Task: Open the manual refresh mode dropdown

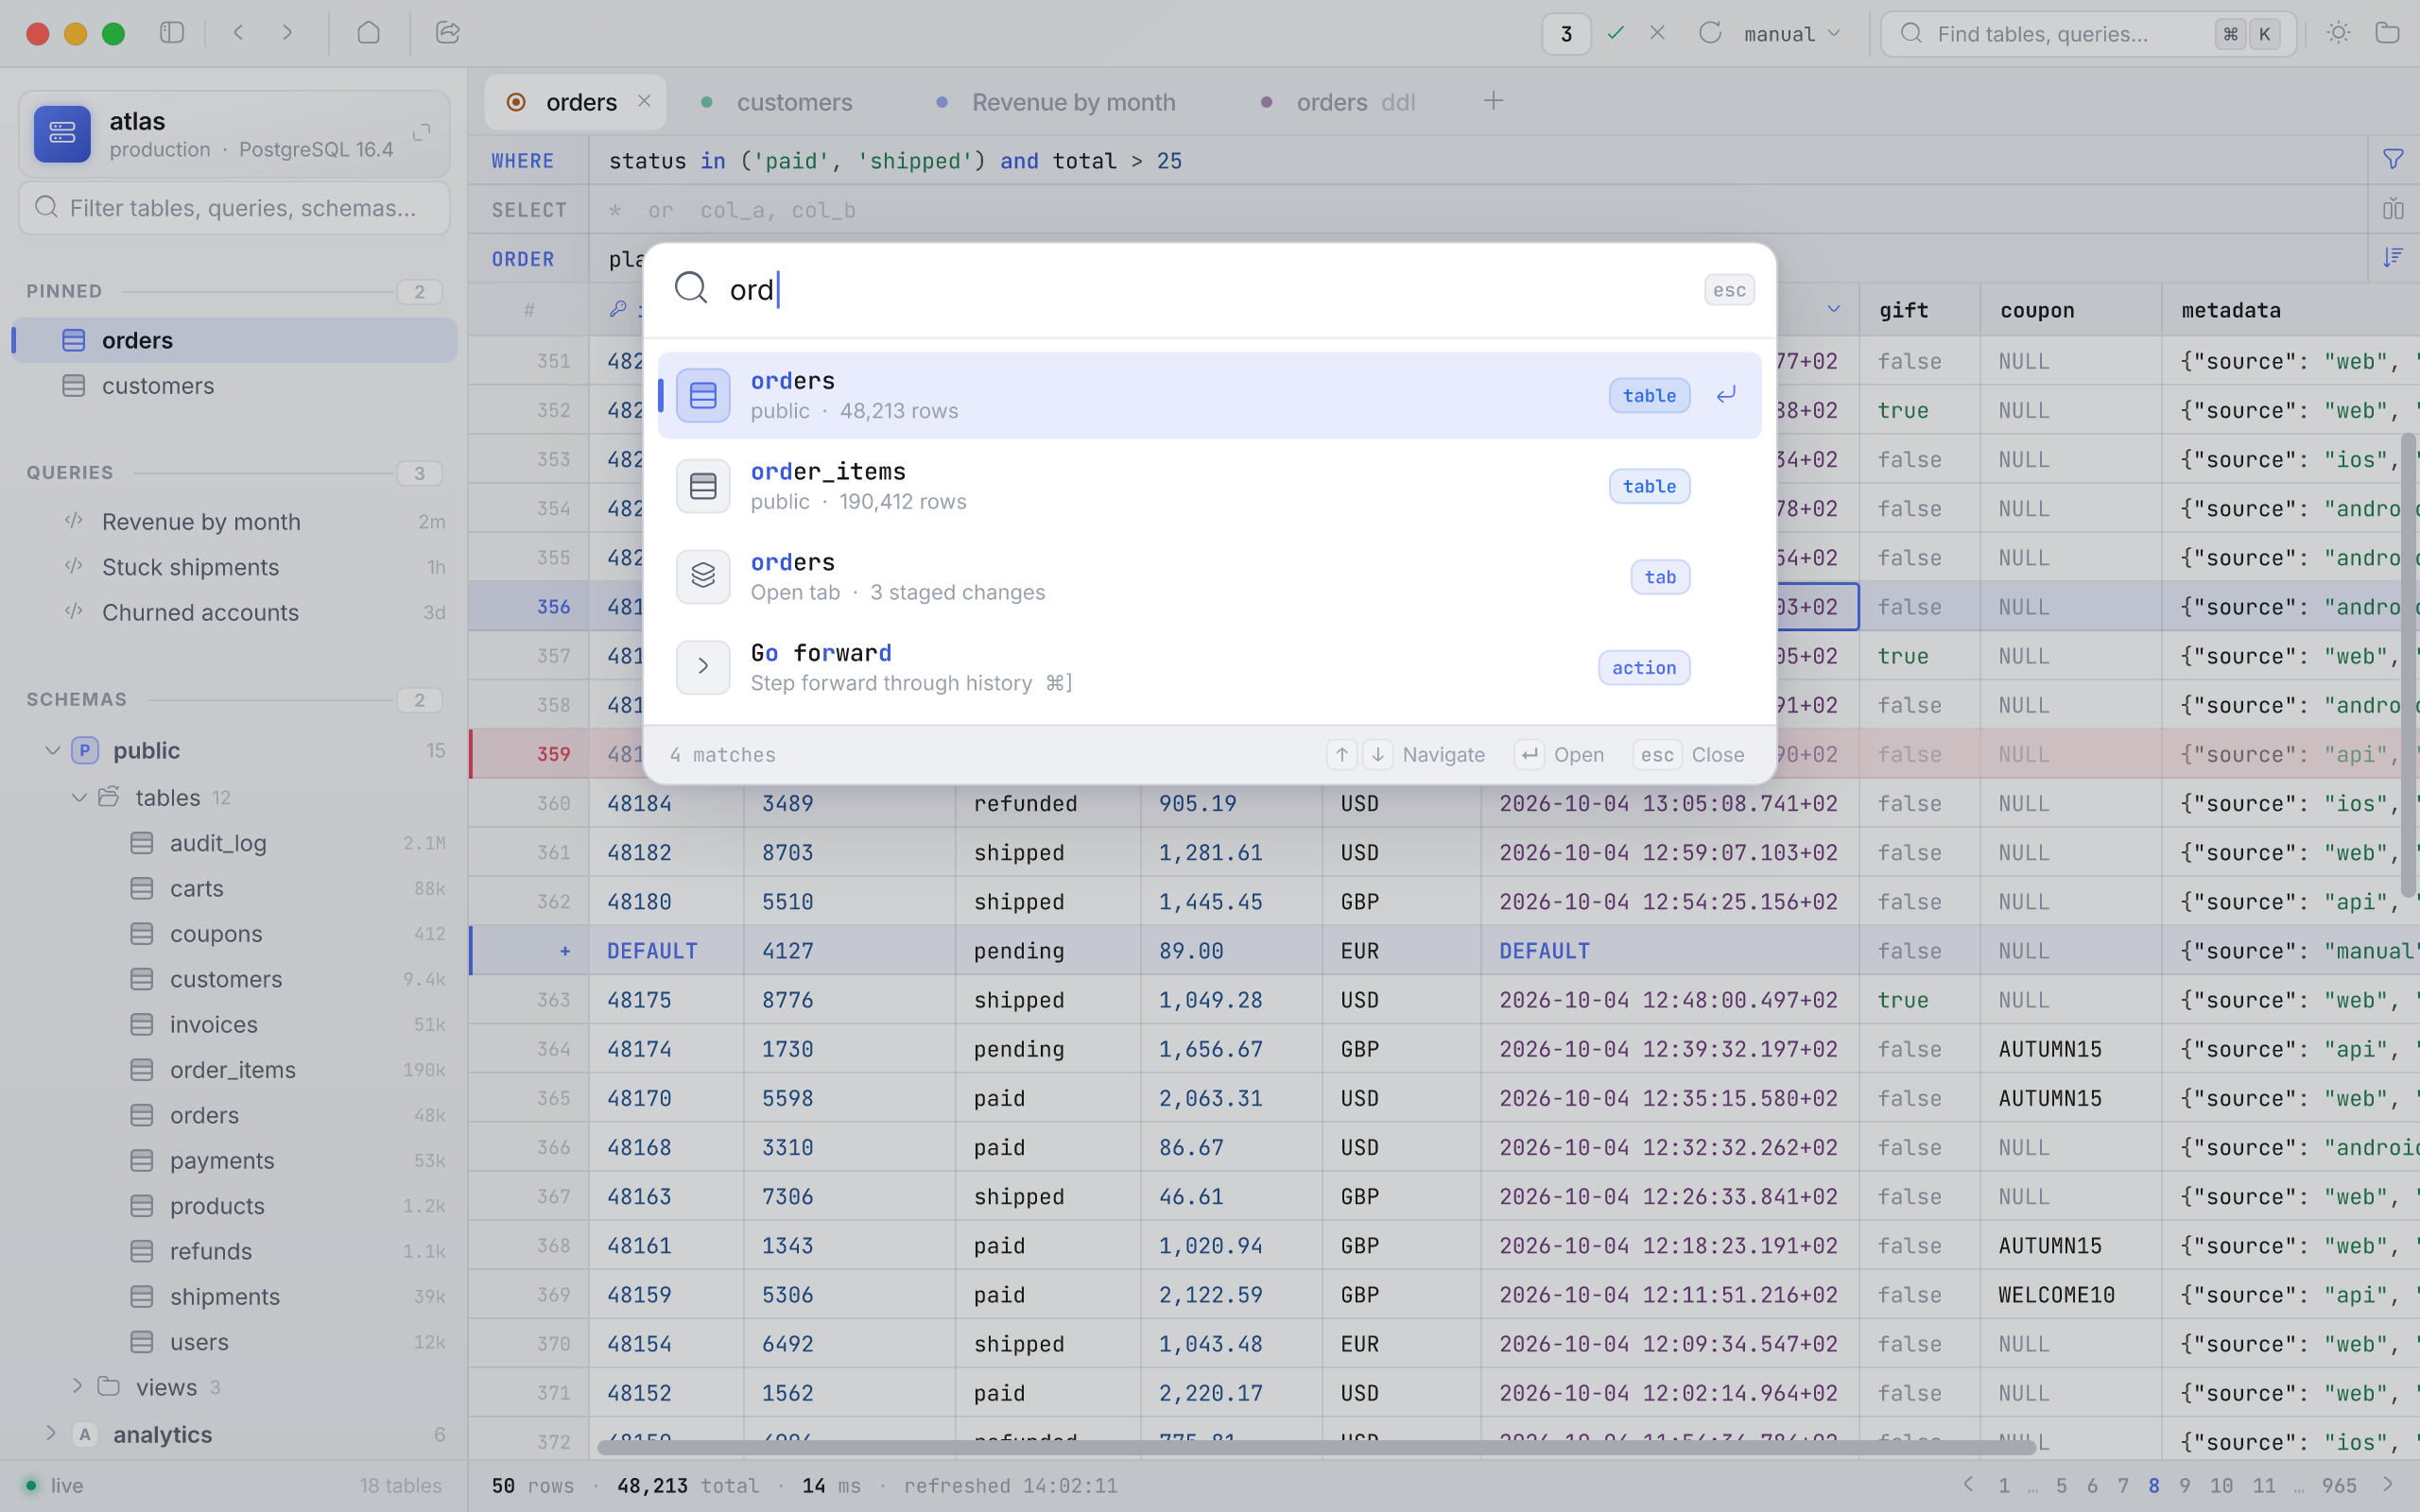Action: tap(1791, 34)
